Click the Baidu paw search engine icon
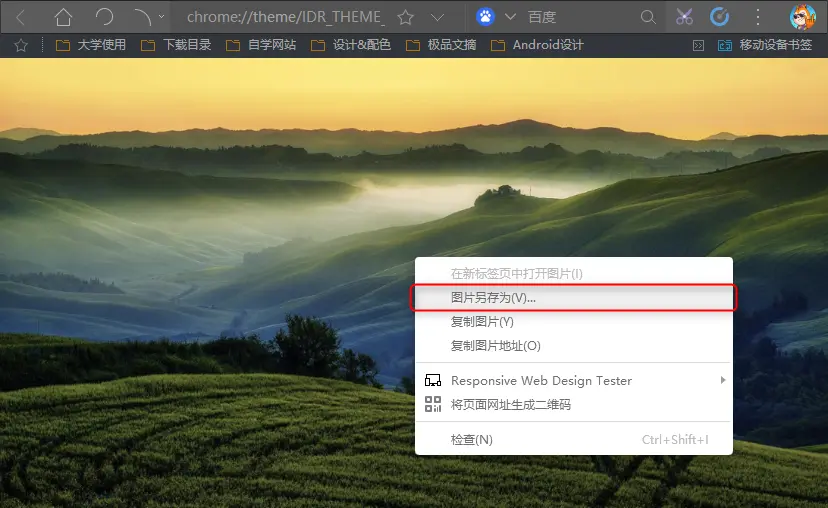The width and height of the screenshot is (828, 508). point(485,17)
